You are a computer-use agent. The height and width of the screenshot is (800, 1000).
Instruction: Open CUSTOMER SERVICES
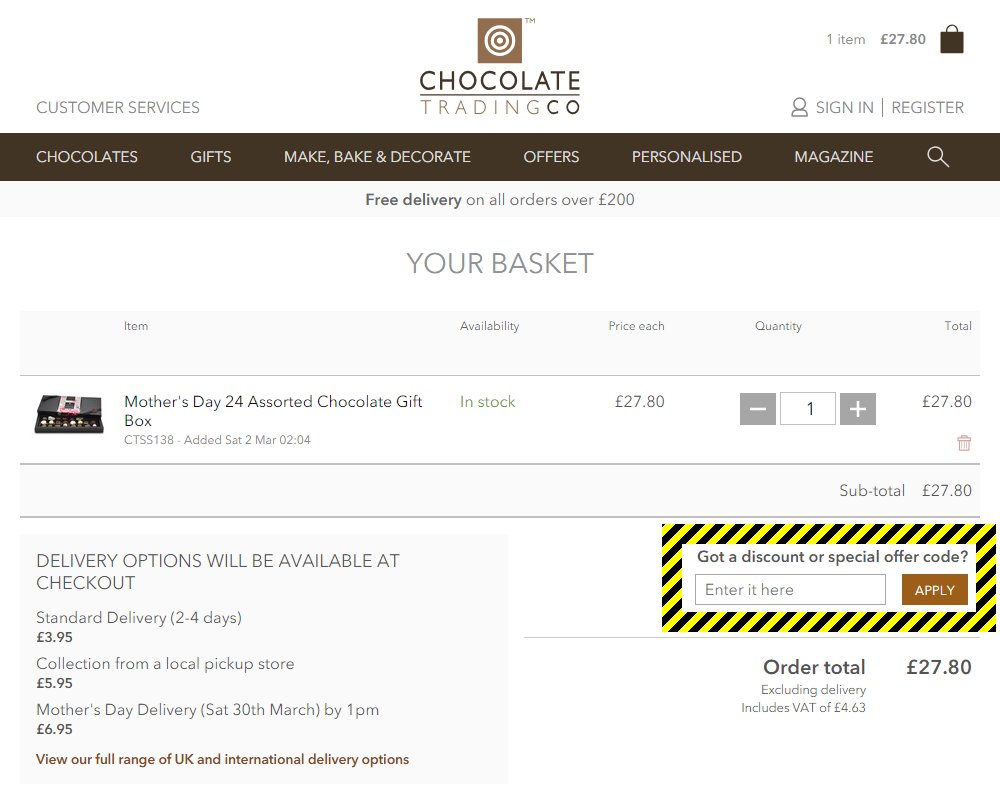[117, 107]
